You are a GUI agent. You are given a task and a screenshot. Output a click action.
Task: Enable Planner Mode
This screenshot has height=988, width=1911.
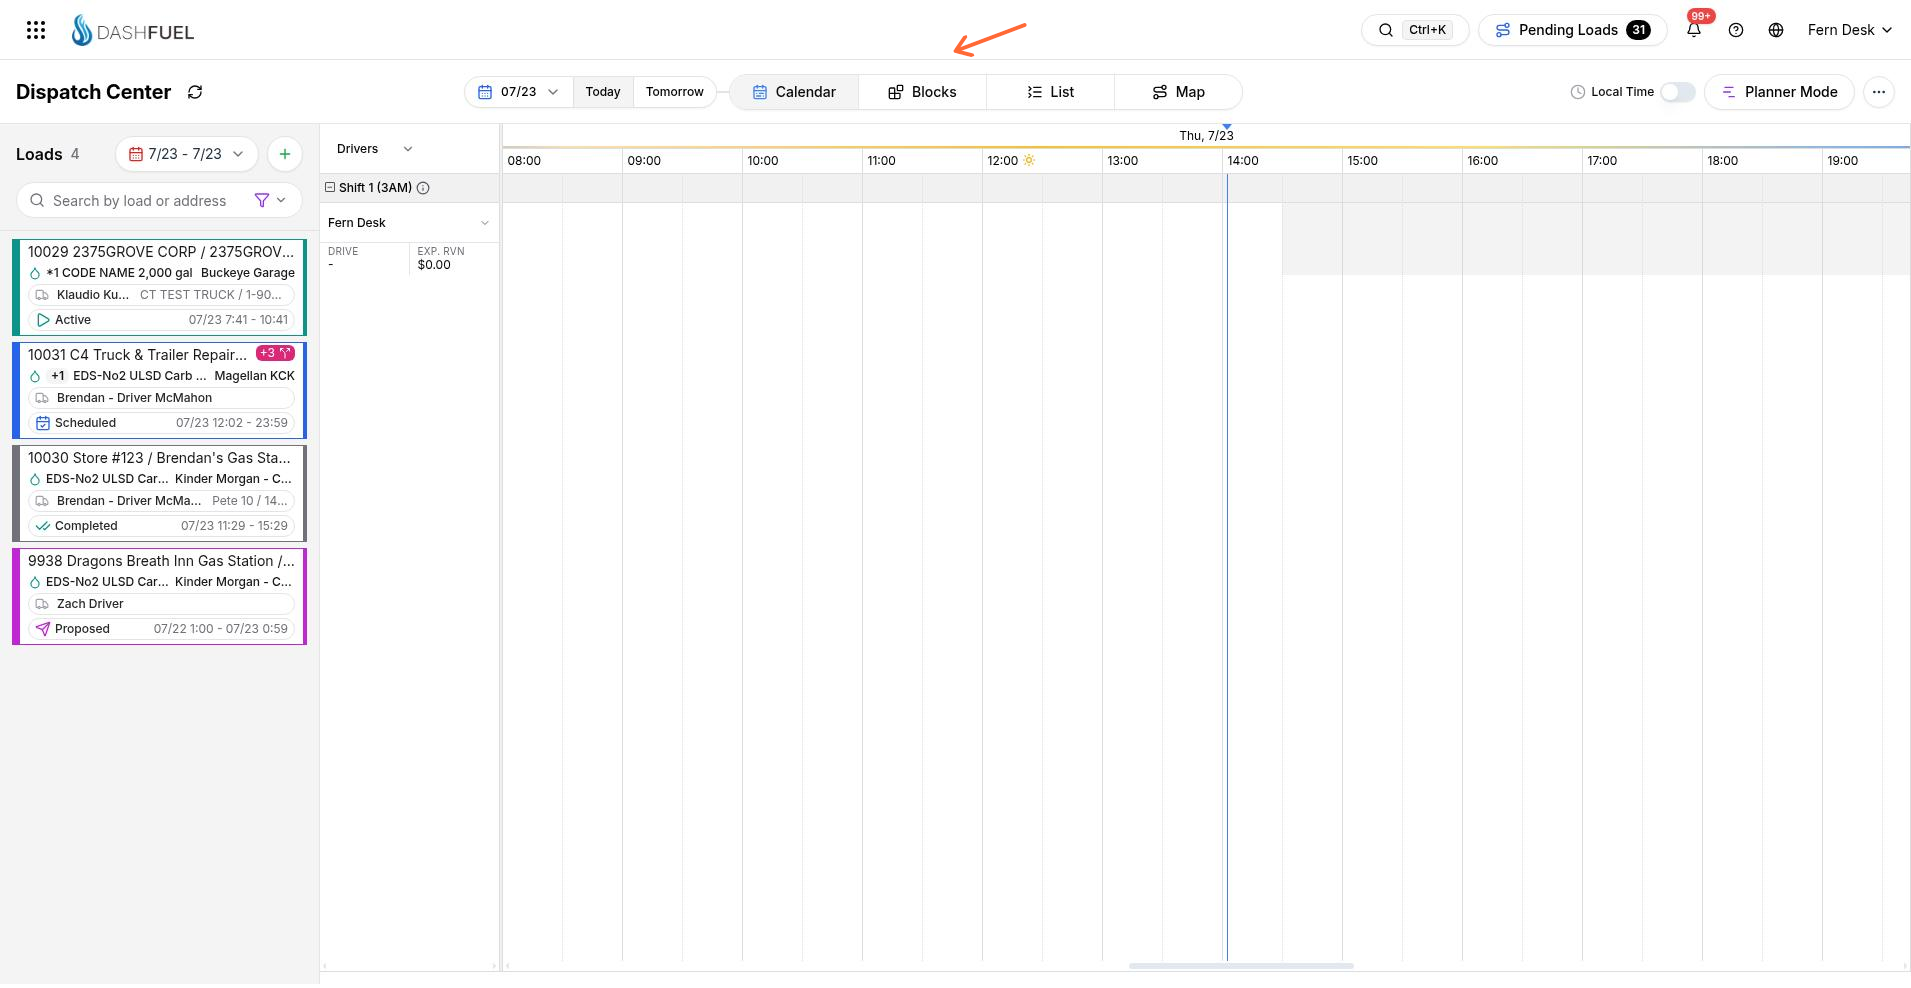[1779, 92]
